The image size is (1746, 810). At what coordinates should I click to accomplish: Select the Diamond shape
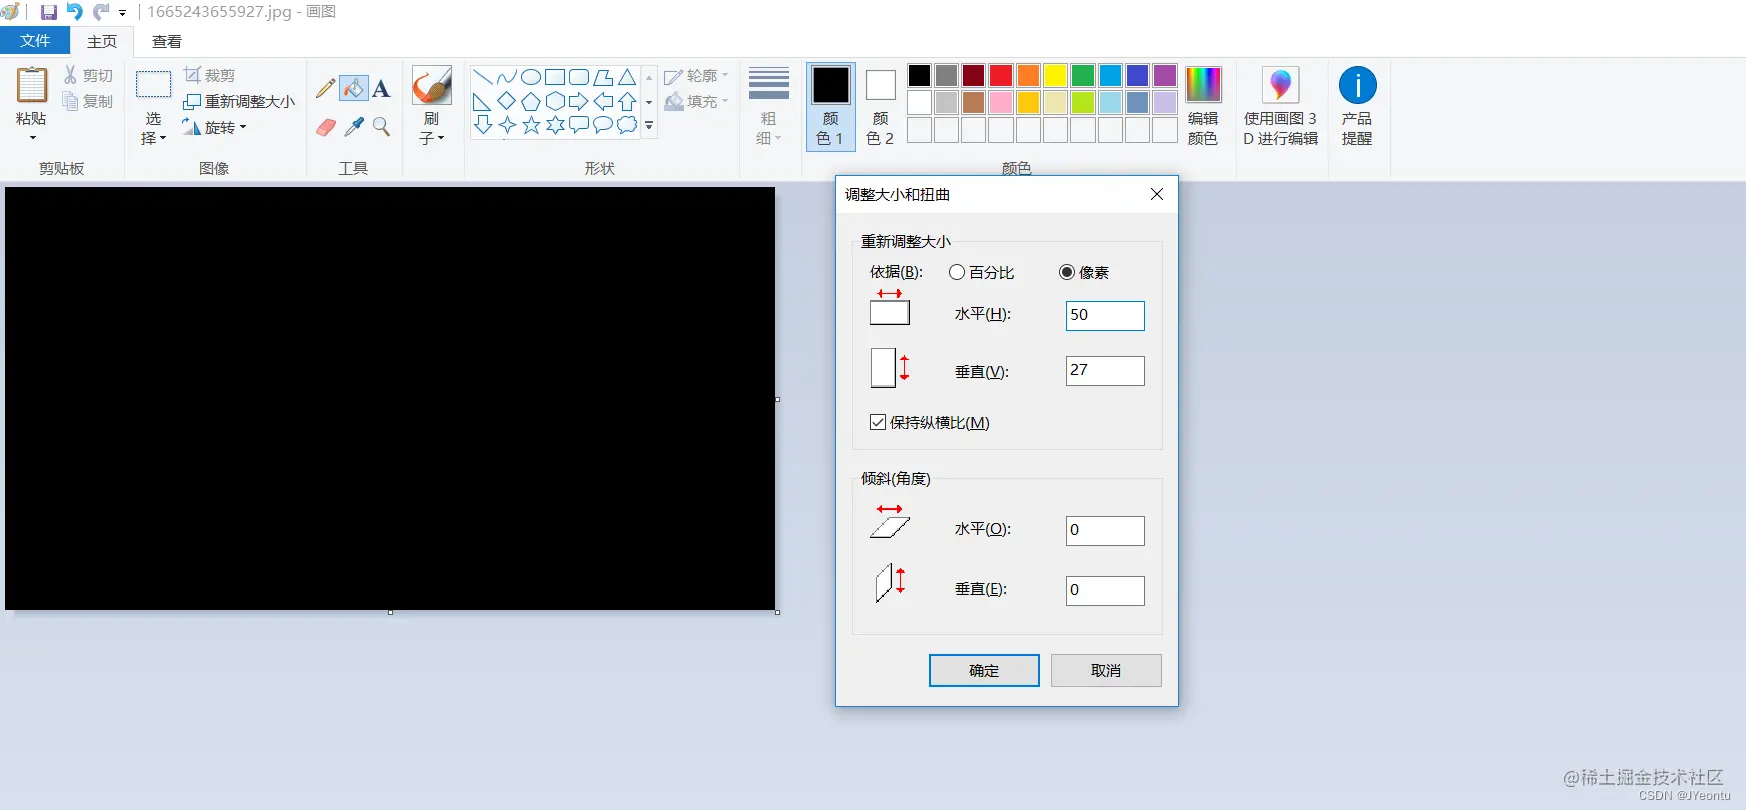coord(507,101)
